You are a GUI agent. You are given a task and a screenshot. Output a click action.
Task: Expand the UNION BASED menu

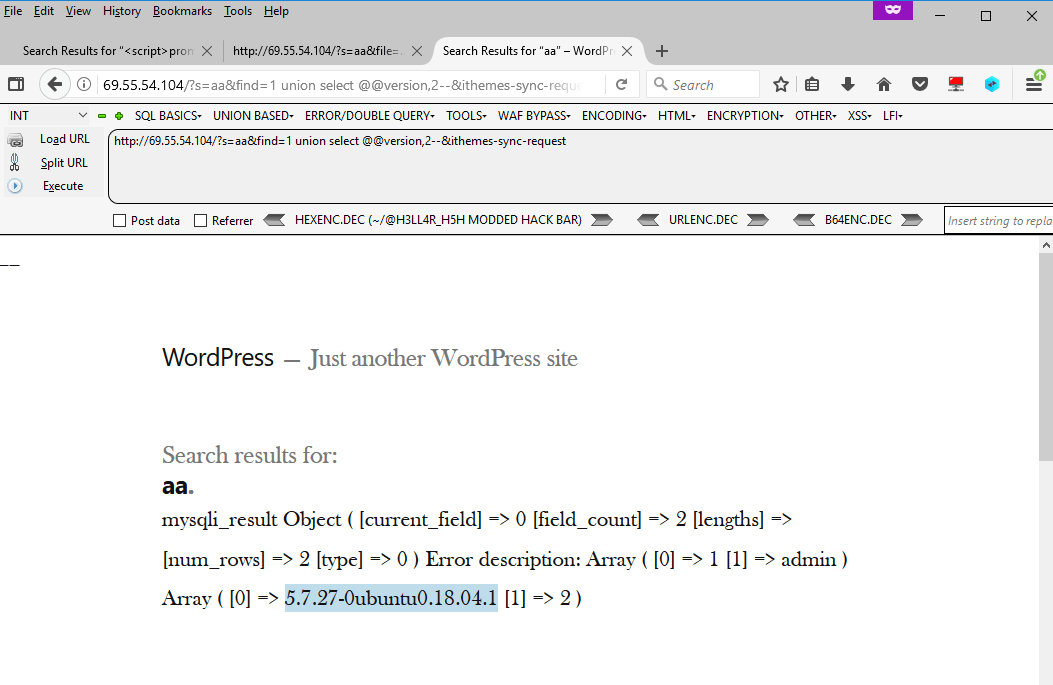(253, 116)
